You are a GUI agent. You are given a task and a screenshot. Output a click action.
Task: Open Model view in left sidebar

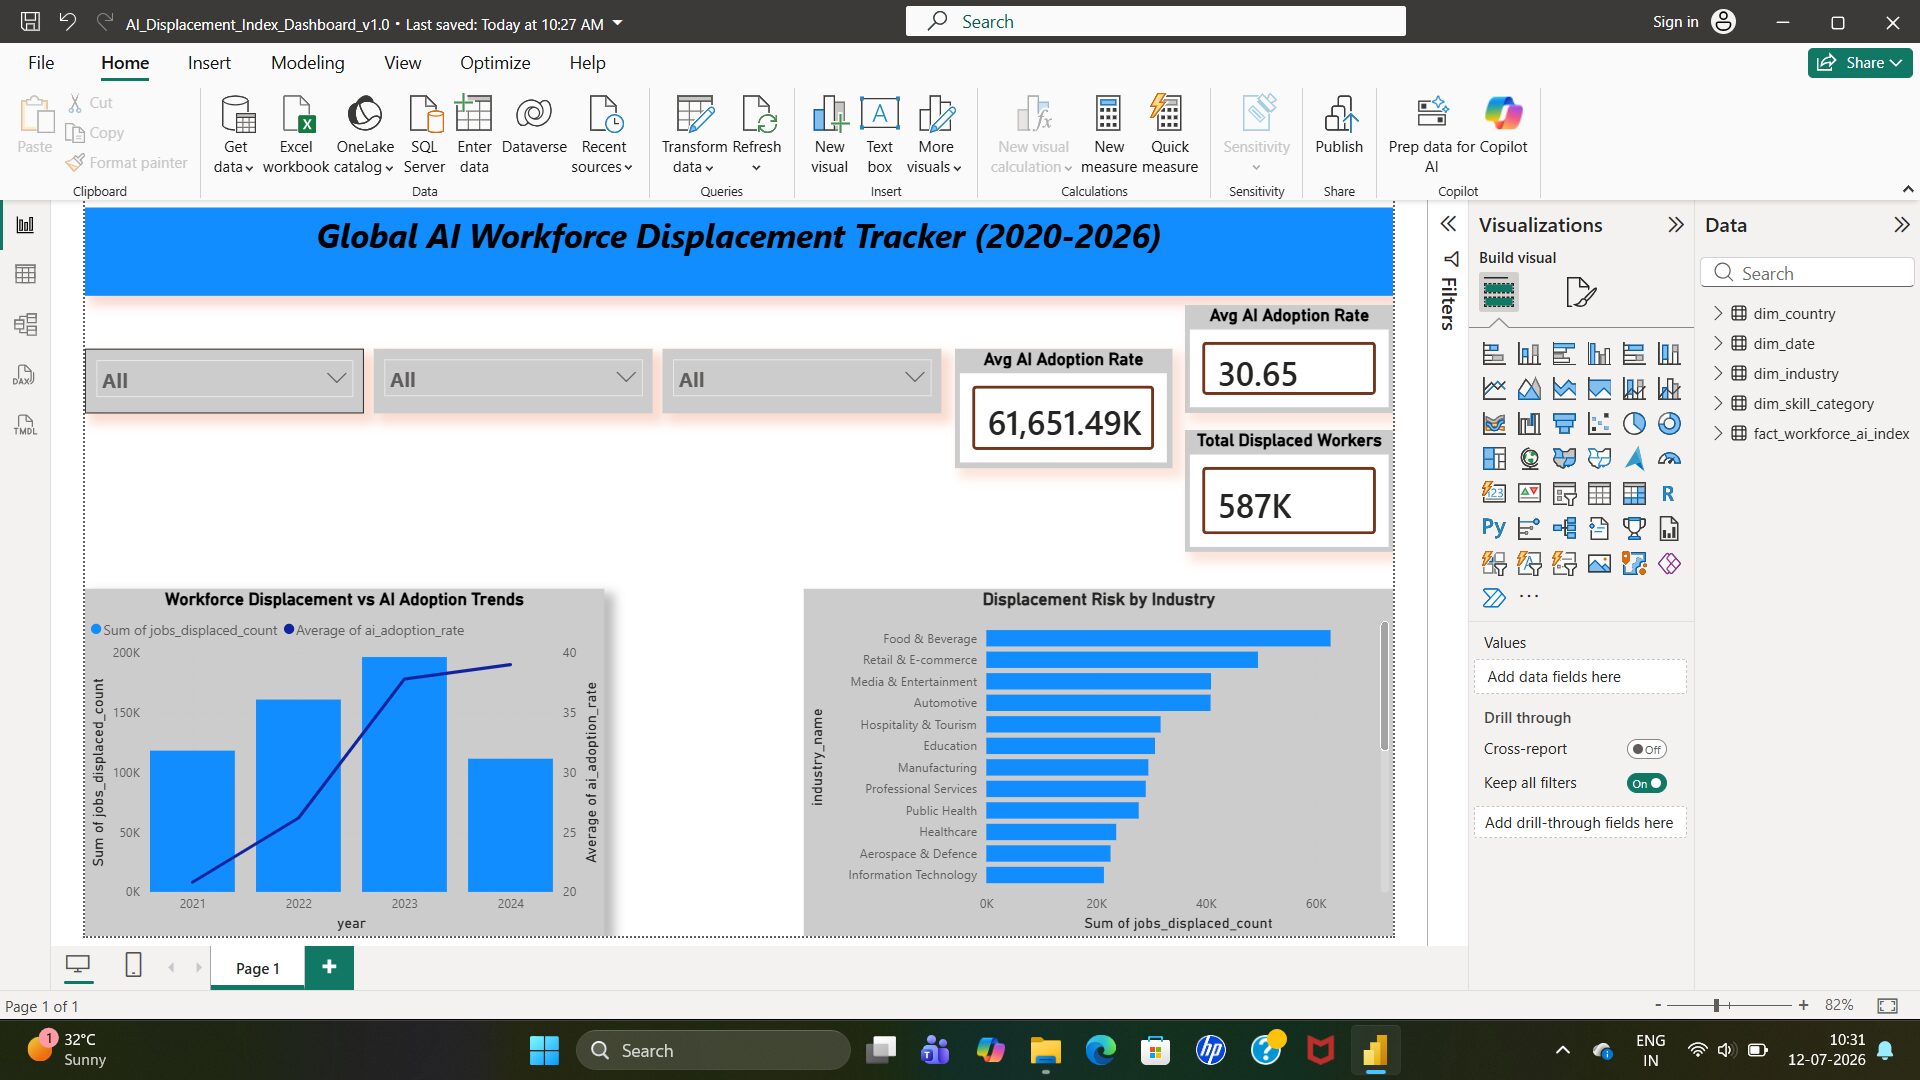25,324
